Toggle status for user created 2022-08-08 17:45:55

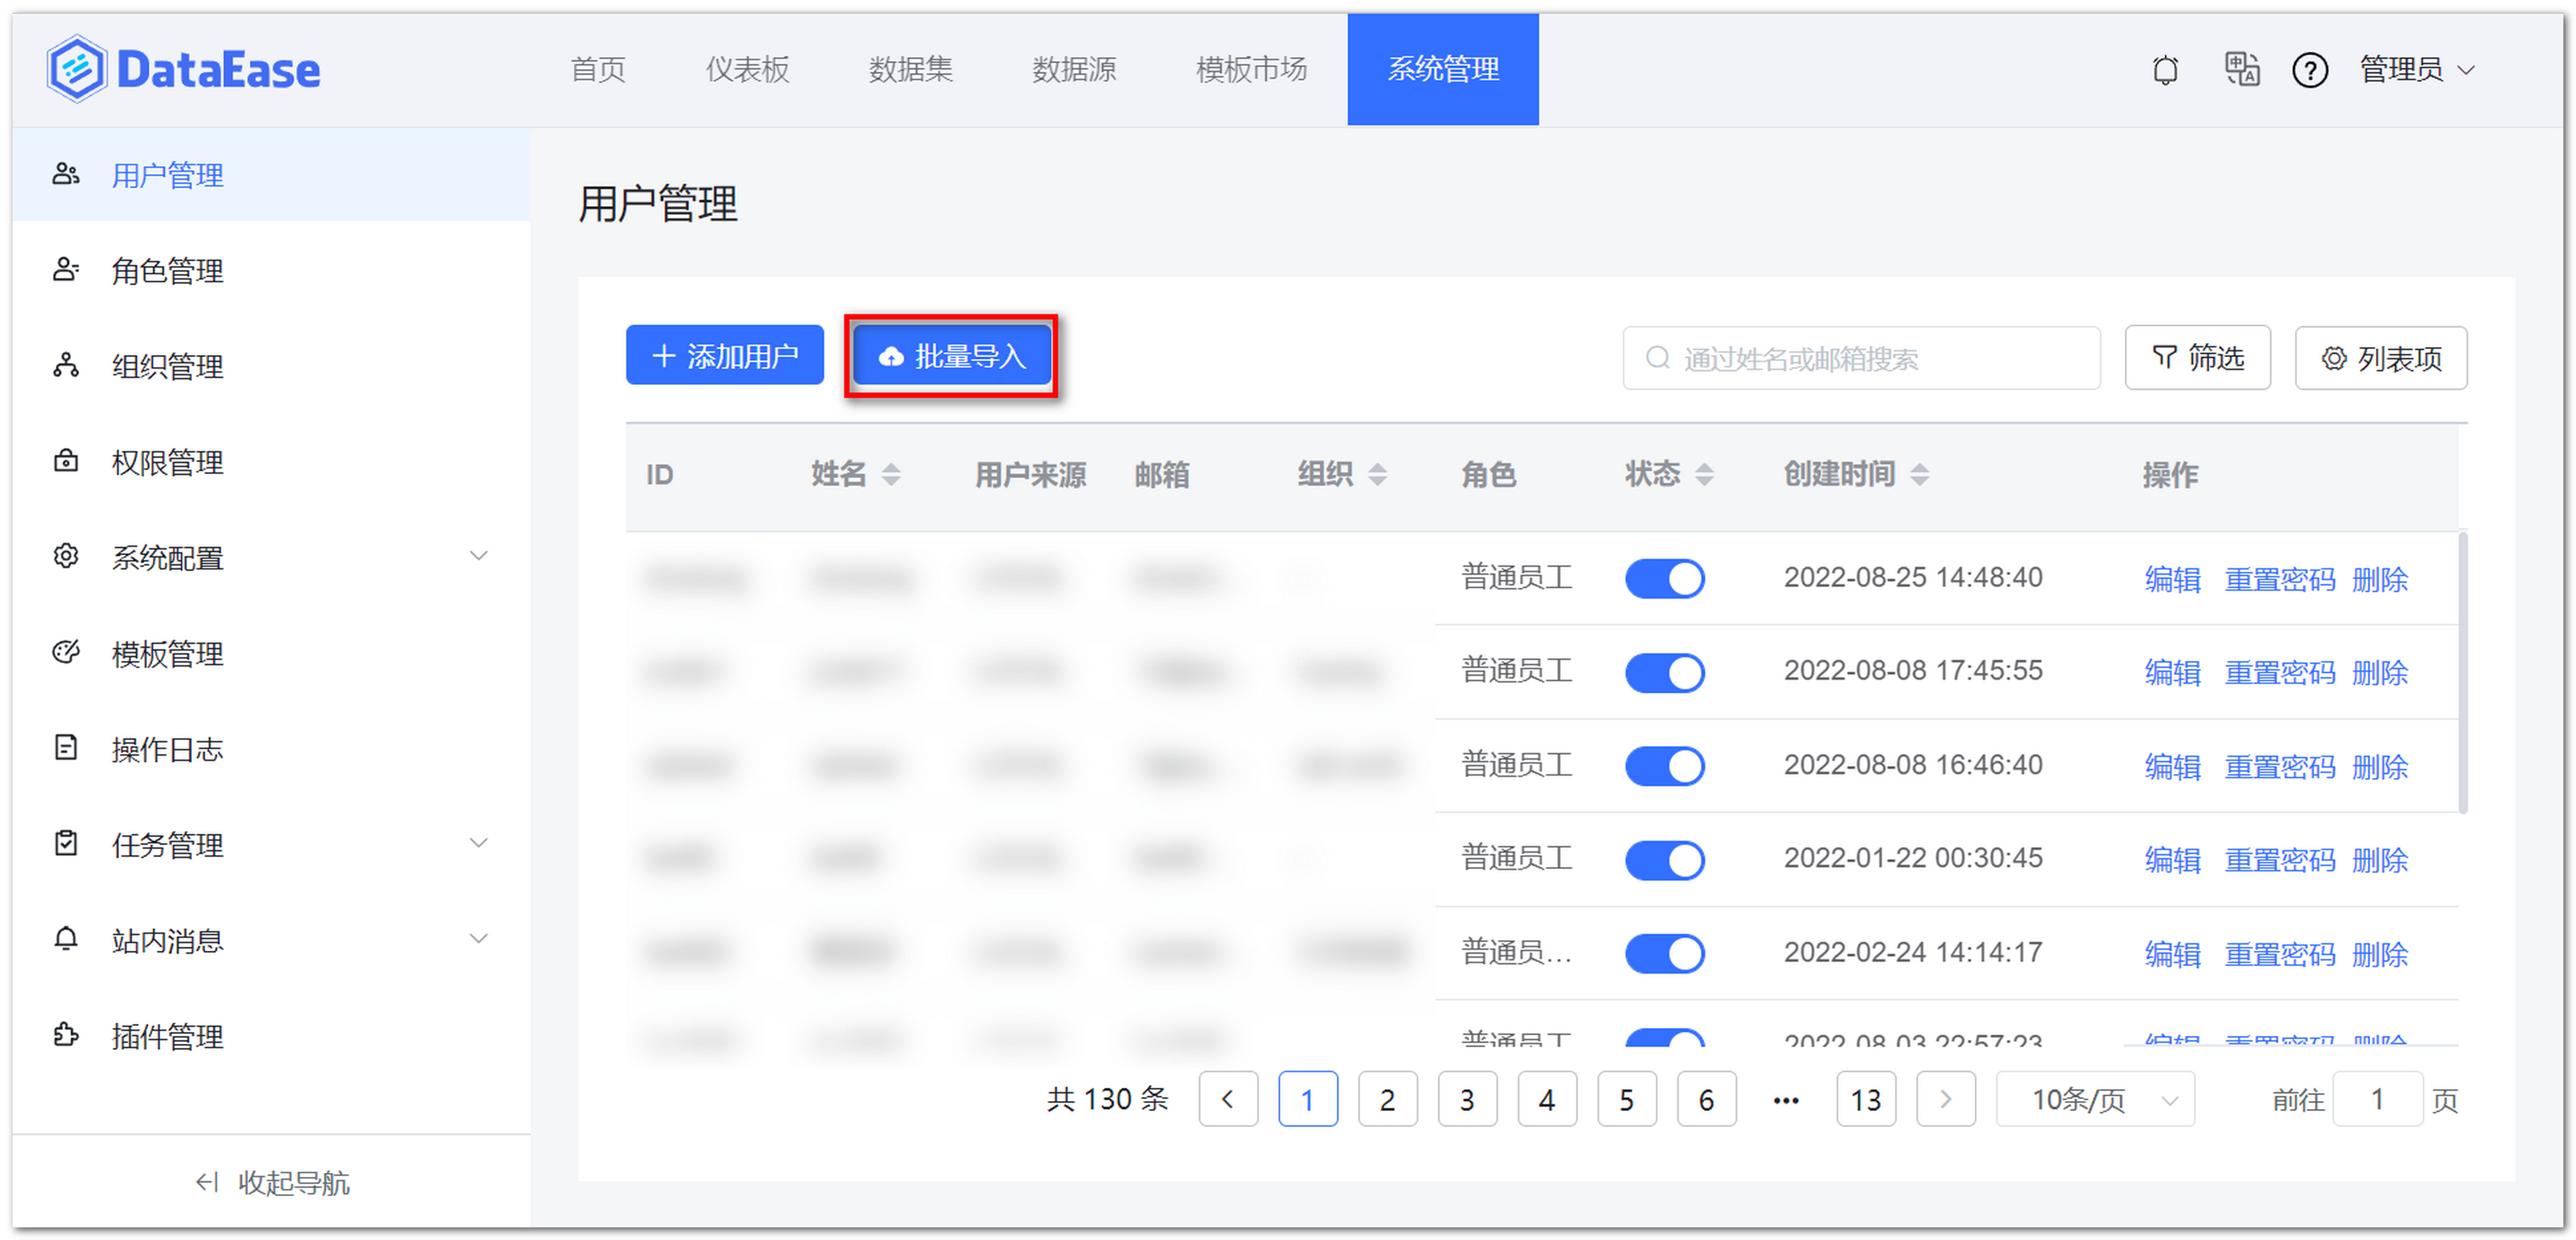coord(1665,672)
